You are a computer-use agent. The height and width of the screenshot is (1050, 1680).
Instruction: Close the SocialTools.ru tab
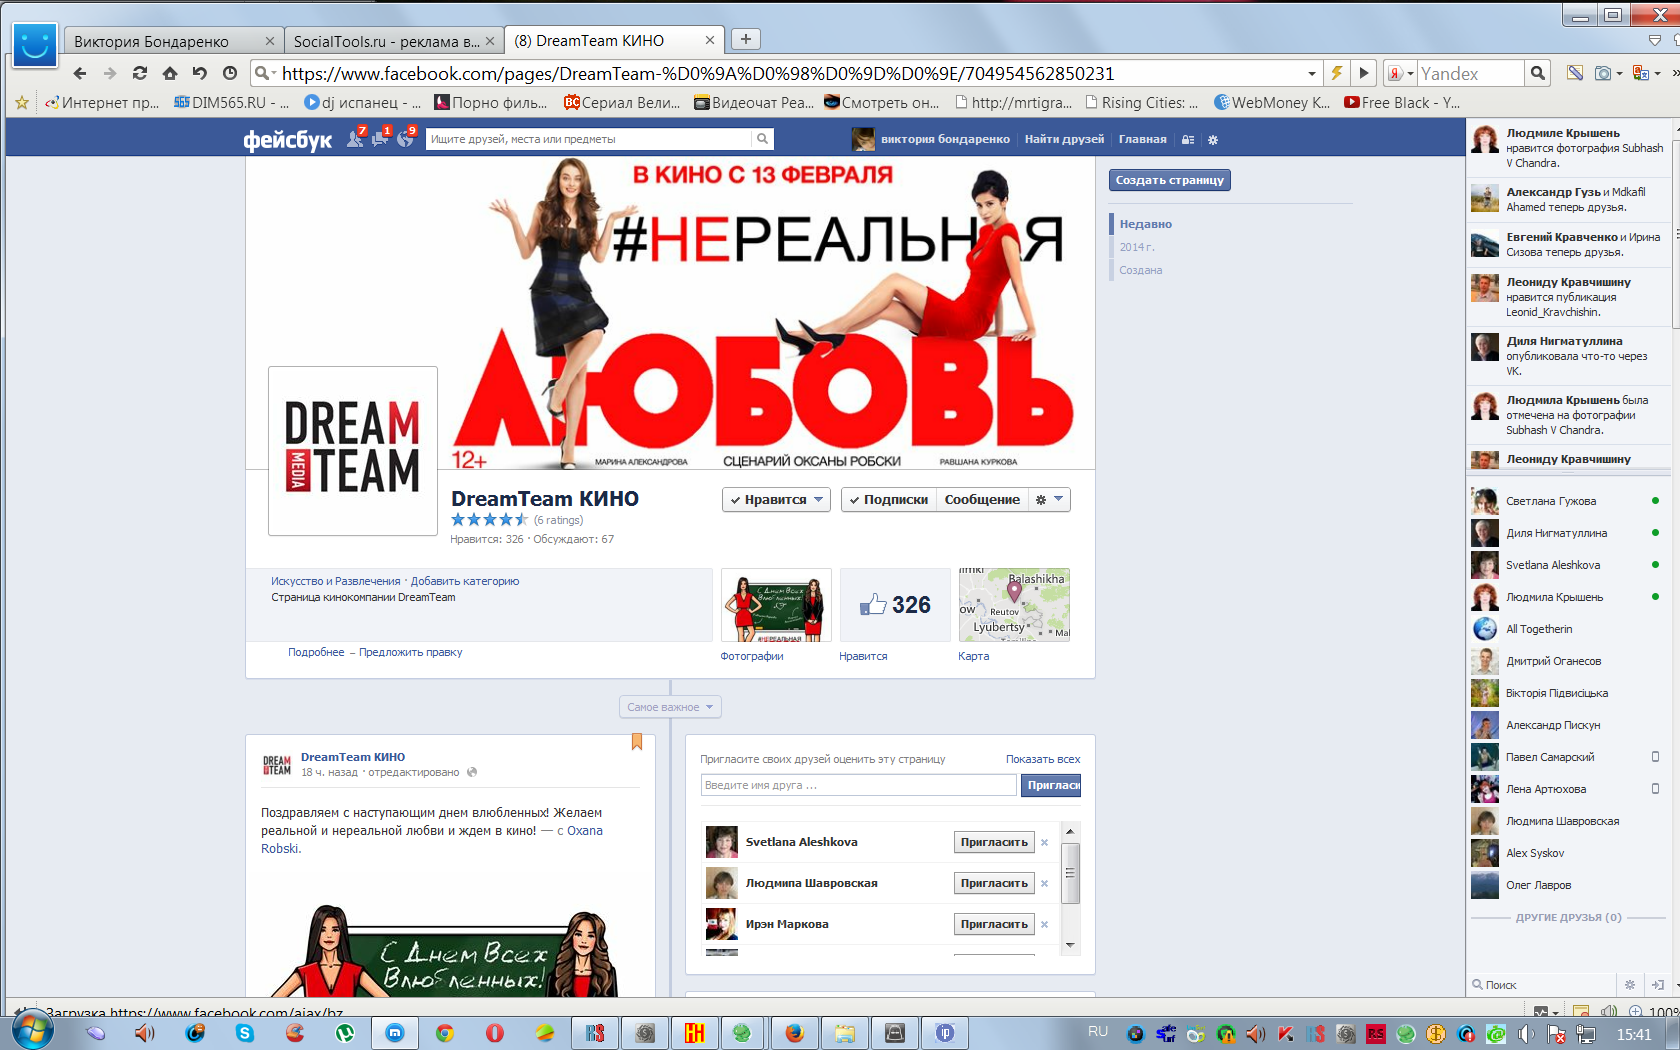489,41
